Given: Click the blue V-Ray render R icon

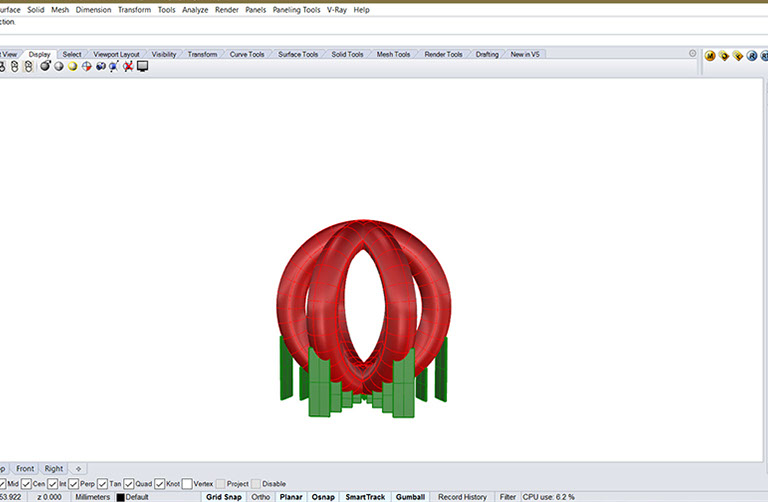Looking at the screenshot, I should (752, 56).
